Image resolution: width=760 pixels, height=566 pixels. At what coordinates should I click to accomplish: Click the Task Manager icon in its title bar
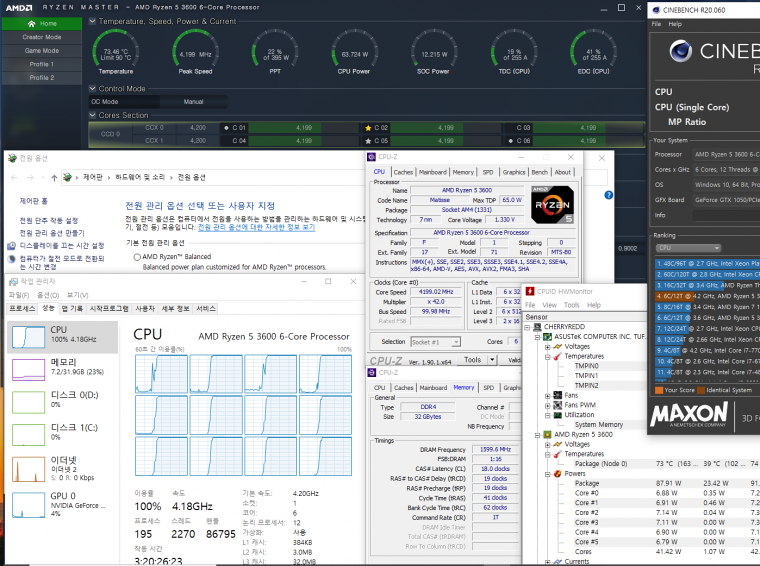(13, 281)
